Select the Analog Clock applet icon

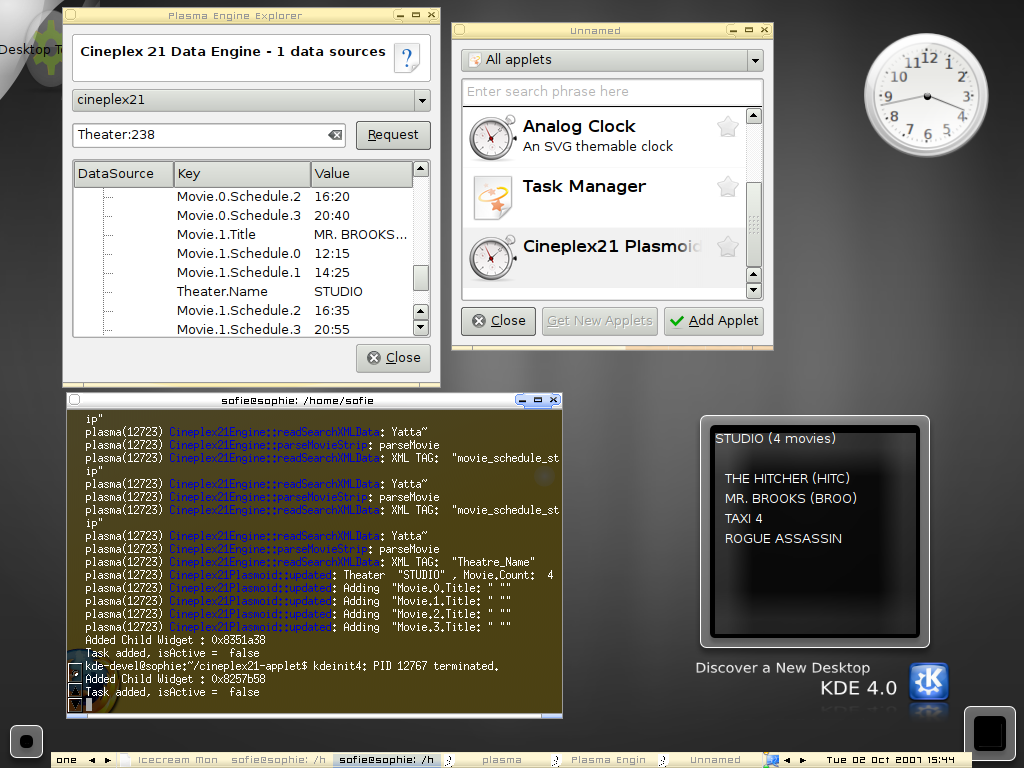492,138
